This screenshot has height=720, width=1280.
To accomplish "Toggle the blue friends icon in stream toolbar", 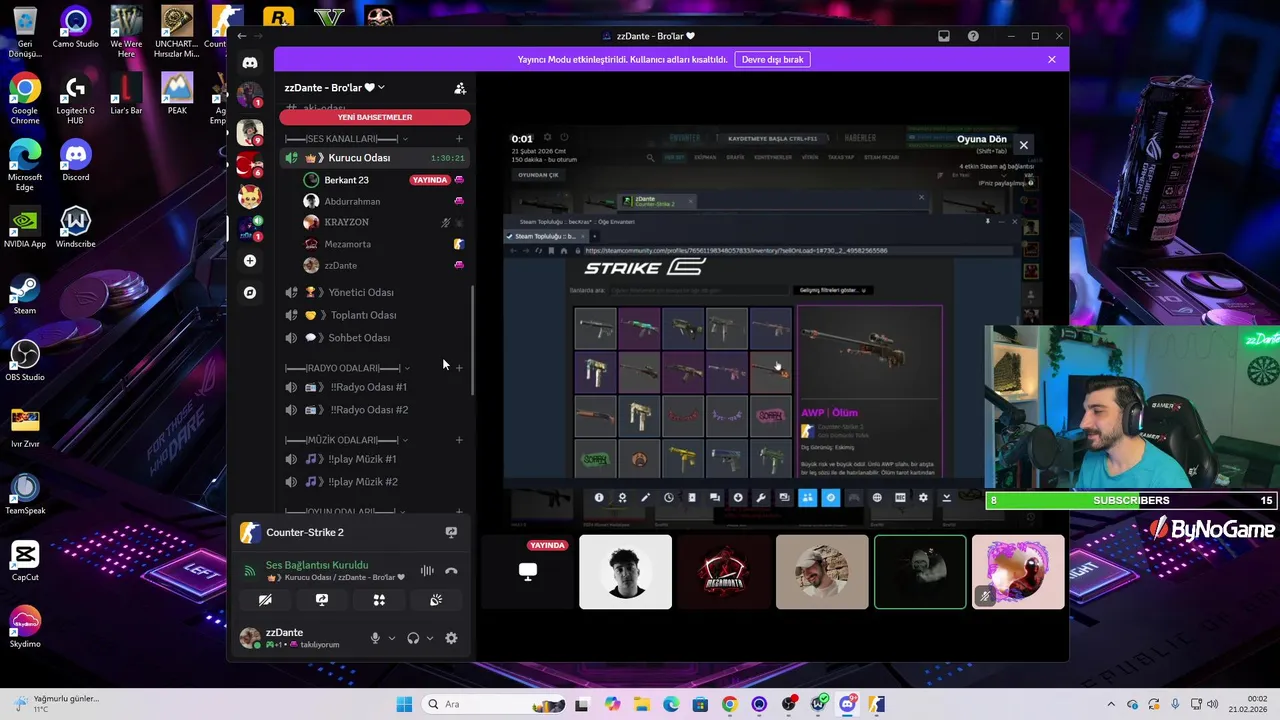I will (807, 497).
